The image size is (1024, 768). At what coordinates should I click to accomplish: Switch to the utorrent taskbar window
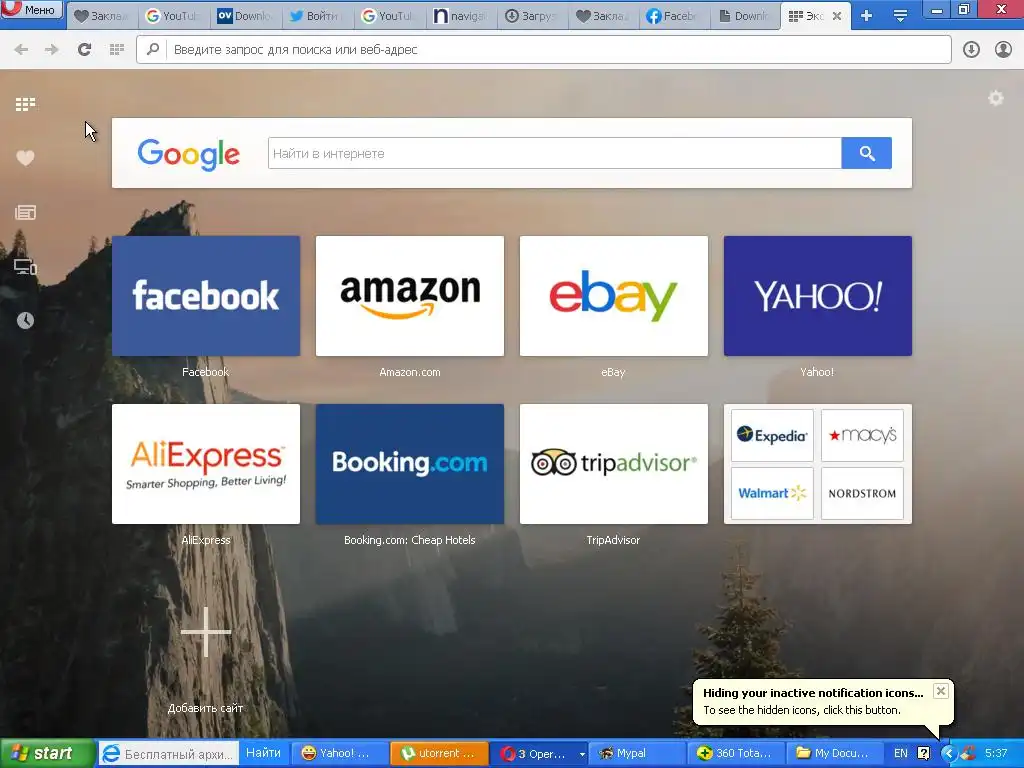coord(439,754)
